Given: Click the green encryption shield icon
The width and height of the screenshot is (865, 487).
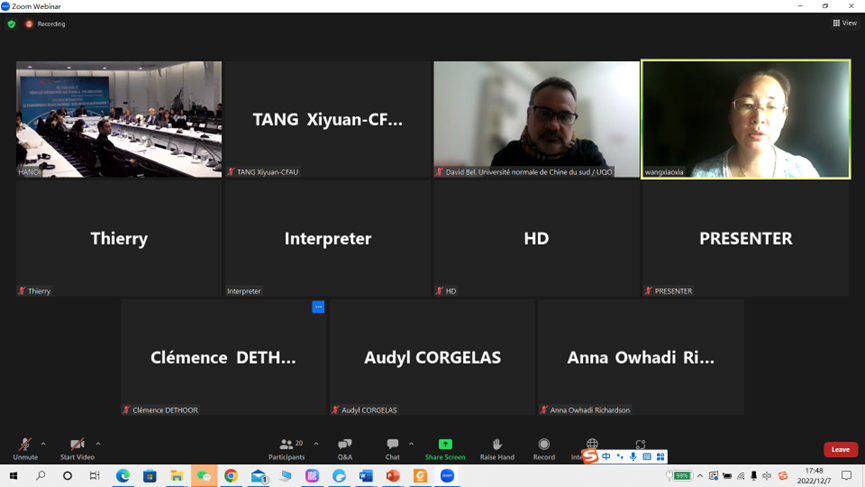Looking at the screenshot, I should tap(11, 24).
